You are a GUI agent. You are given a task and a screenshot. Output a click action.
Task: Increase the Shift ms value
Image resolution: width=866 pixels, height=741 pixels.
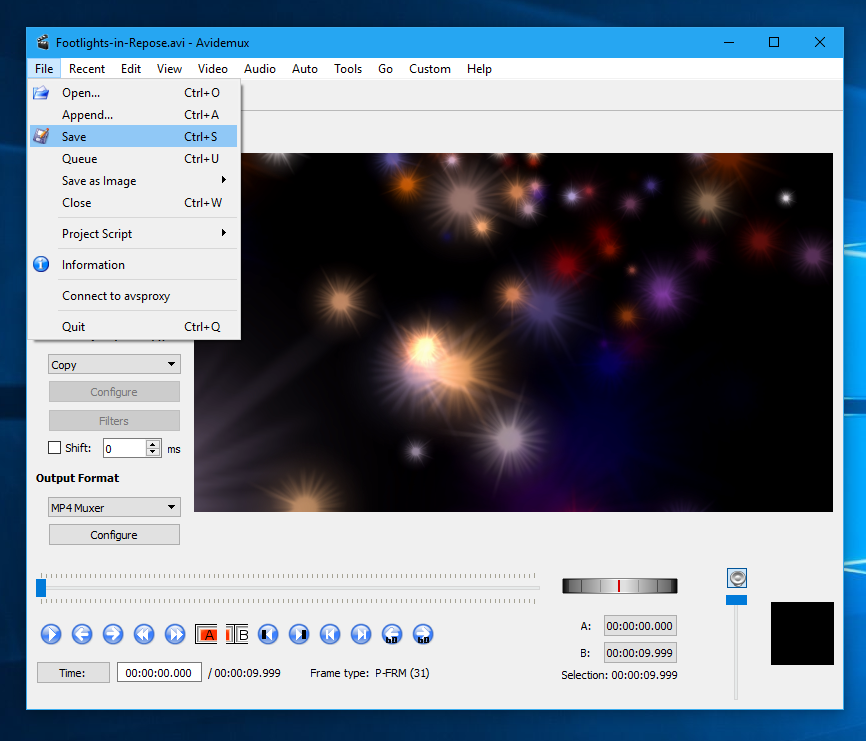click(x=153, y=444)
